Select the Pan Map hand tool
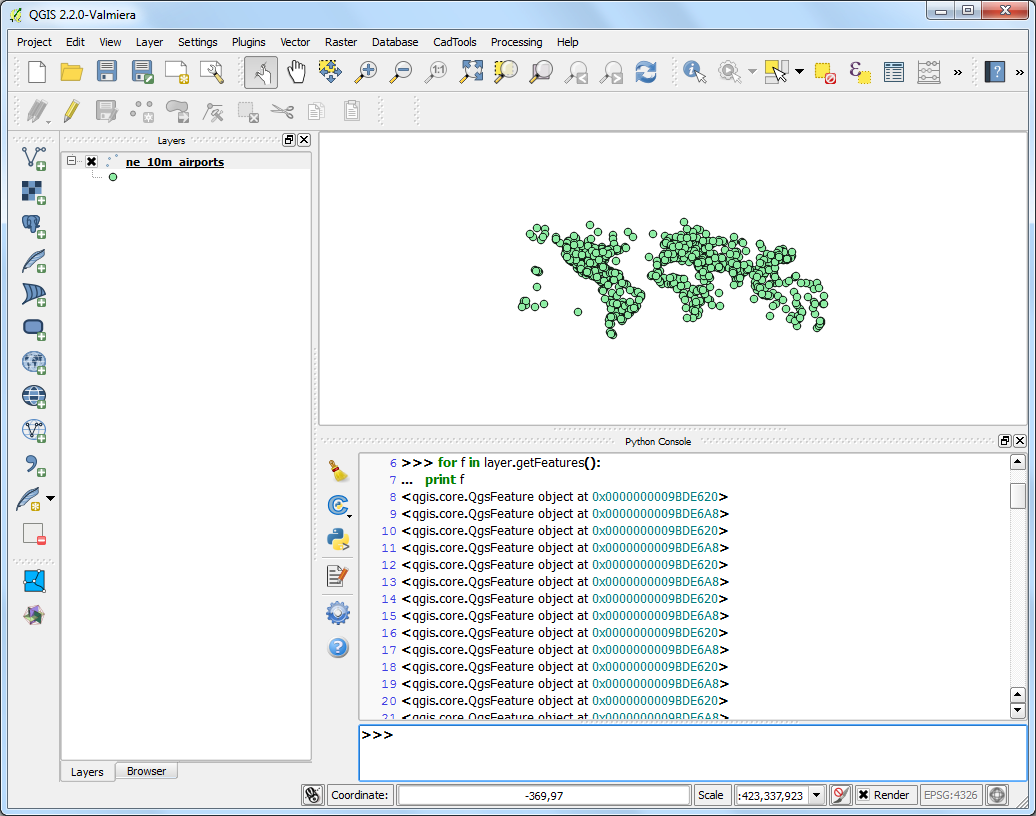This screenshot has width=1036, height=816. pos(296,71)
